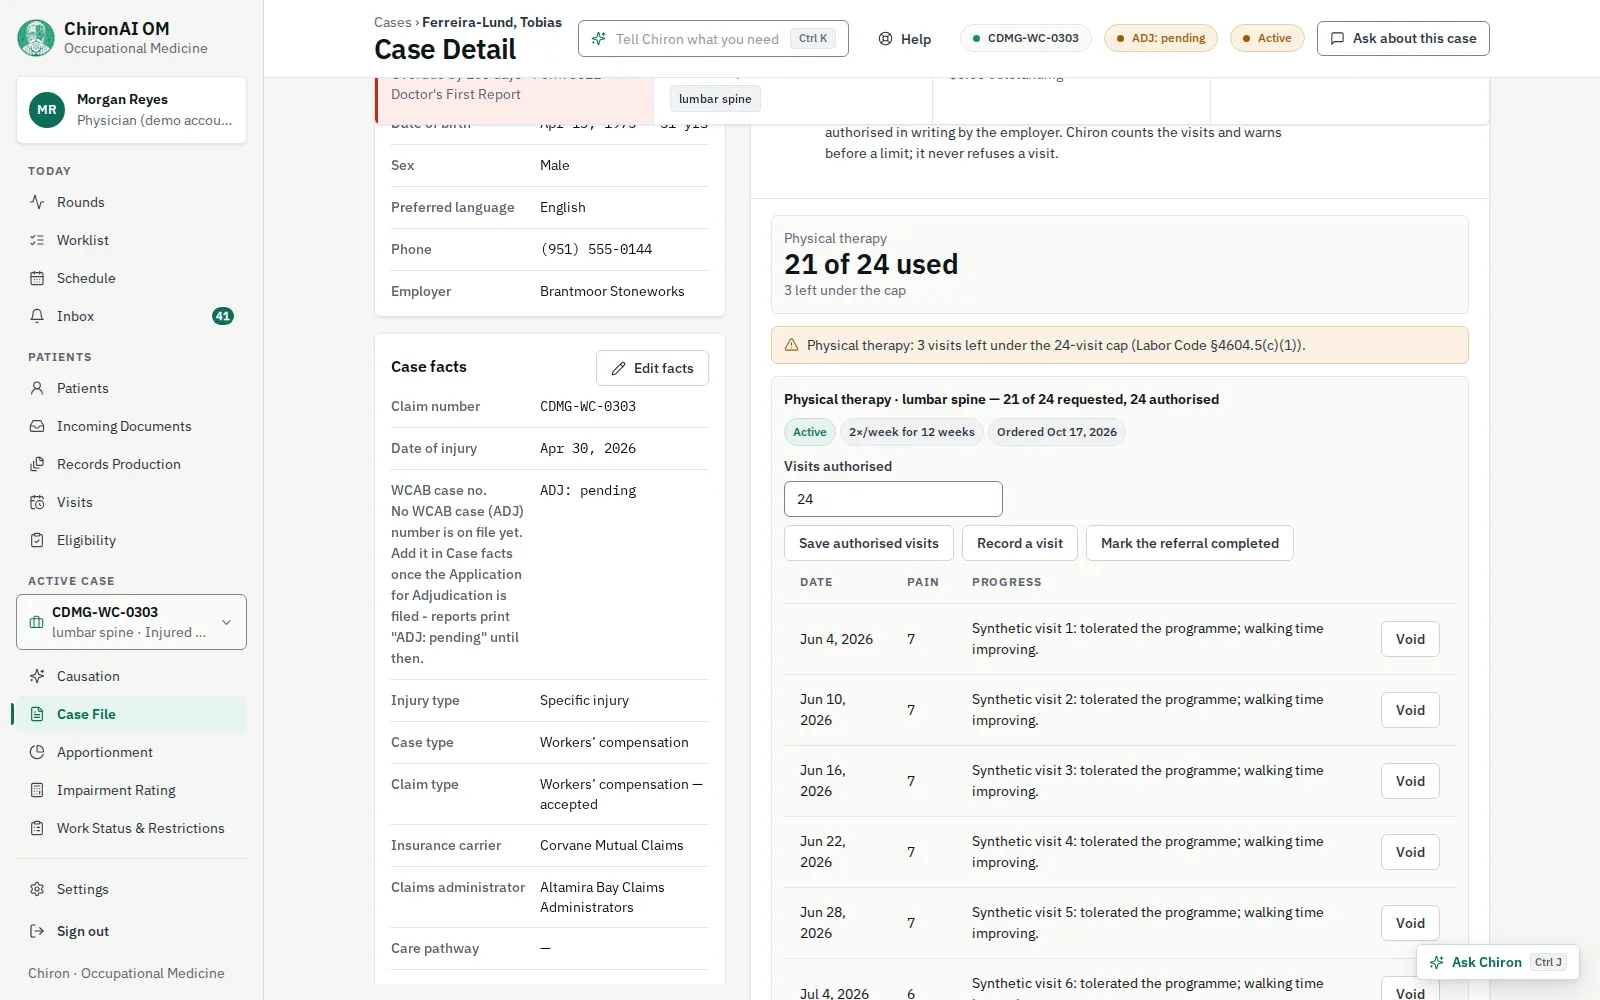Click the Impairment Rating icon
The height and width of the screenshot is (1000, 1600).
[x=37, y=790]
